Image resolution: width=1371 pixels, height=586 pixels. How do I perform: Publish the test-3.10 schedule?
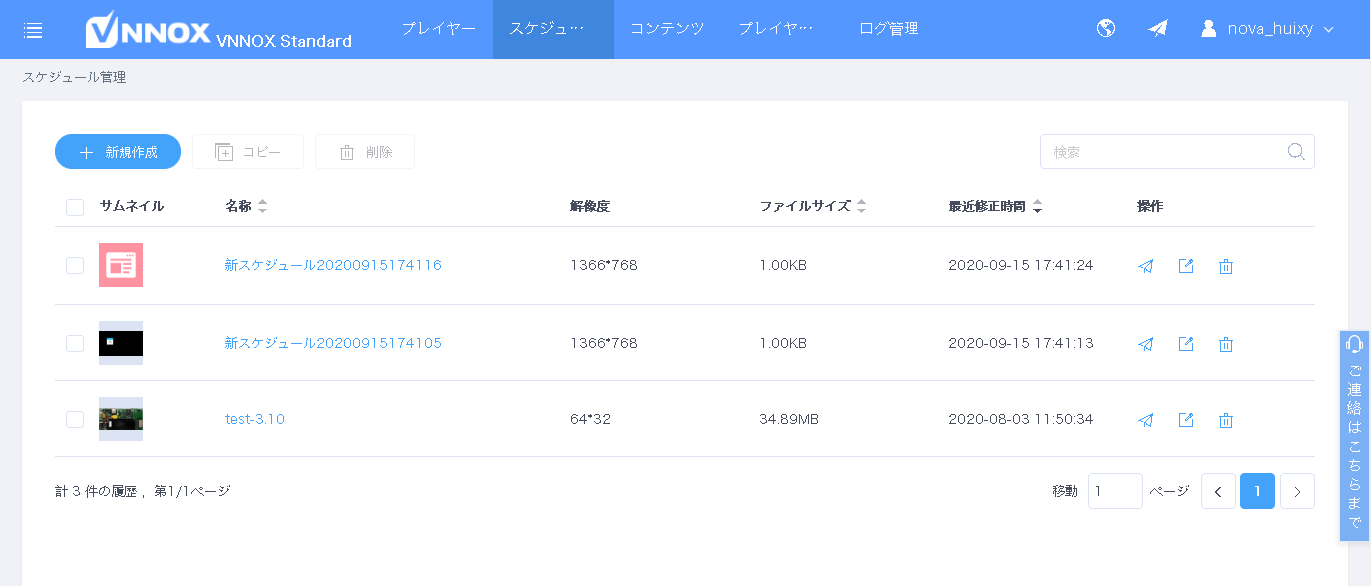tap(1146, 420)
